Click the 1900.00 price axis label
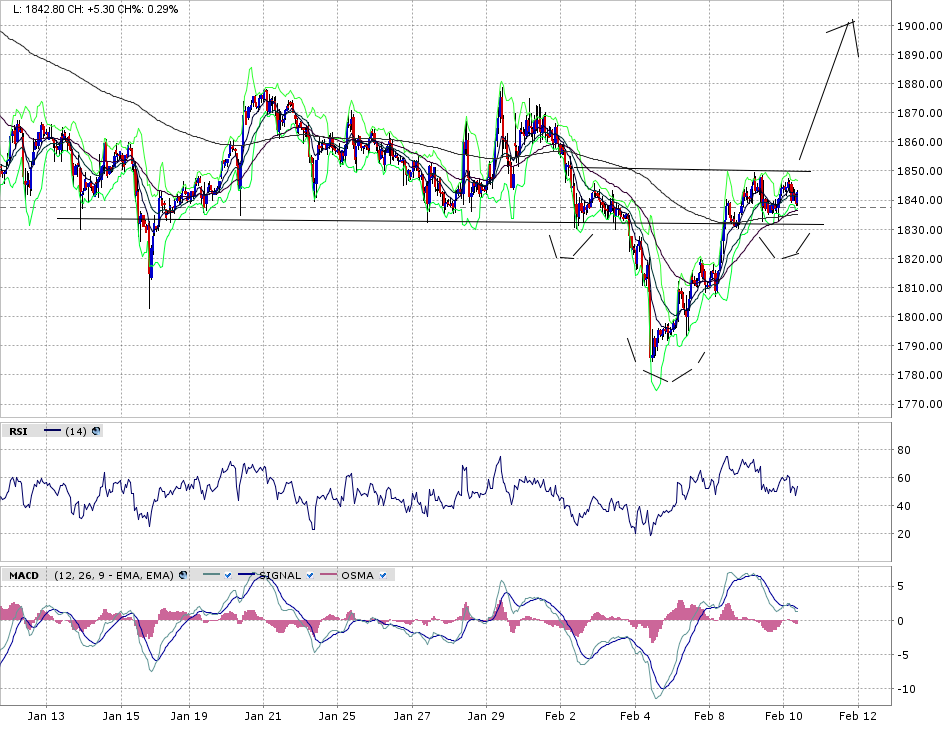The image size is (951, 730). pos(918,26)
